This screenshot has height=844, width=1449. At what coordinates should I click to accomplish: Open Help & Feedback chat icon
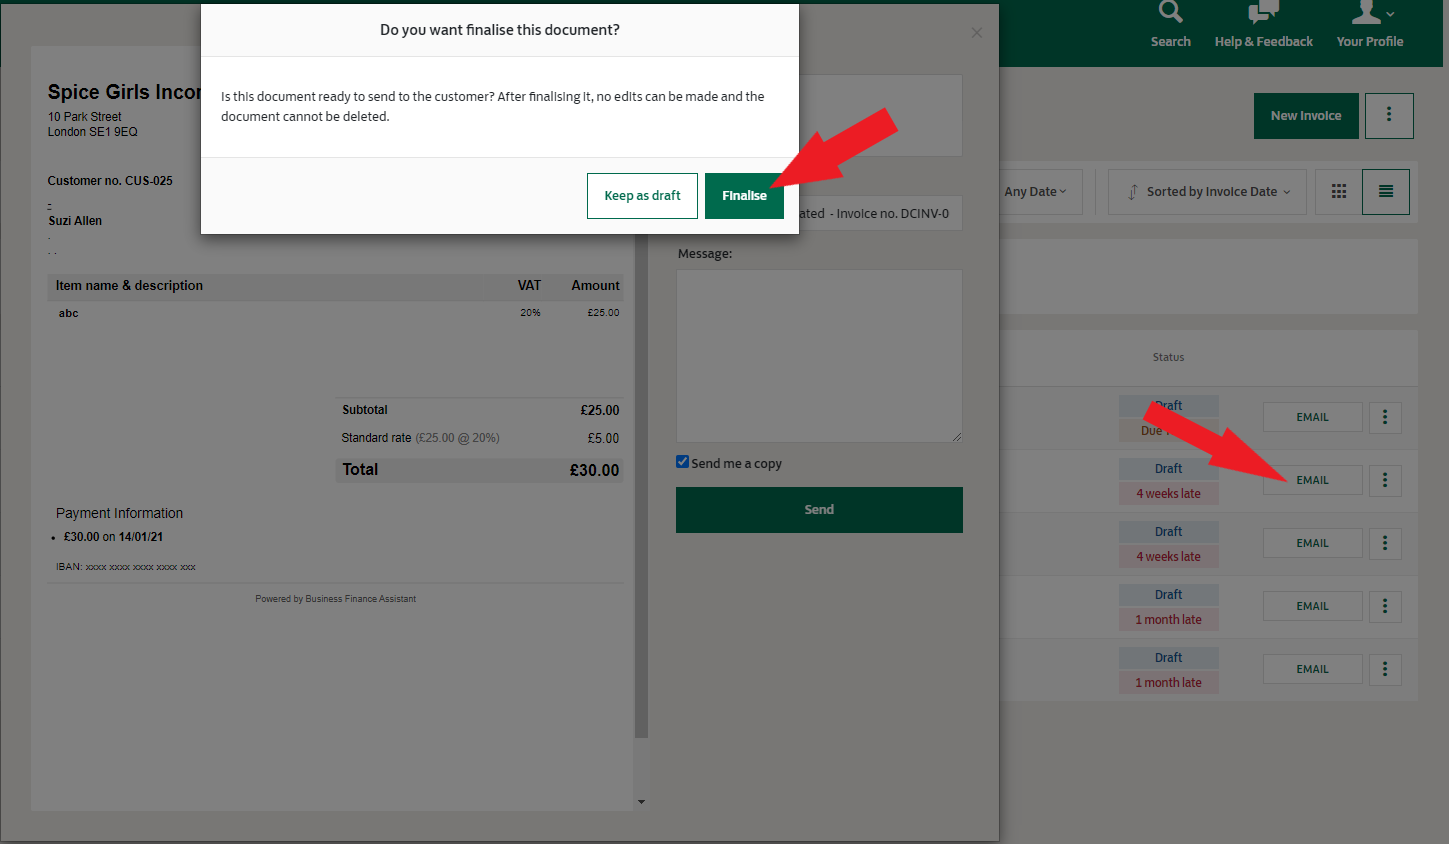(1263, 13)
